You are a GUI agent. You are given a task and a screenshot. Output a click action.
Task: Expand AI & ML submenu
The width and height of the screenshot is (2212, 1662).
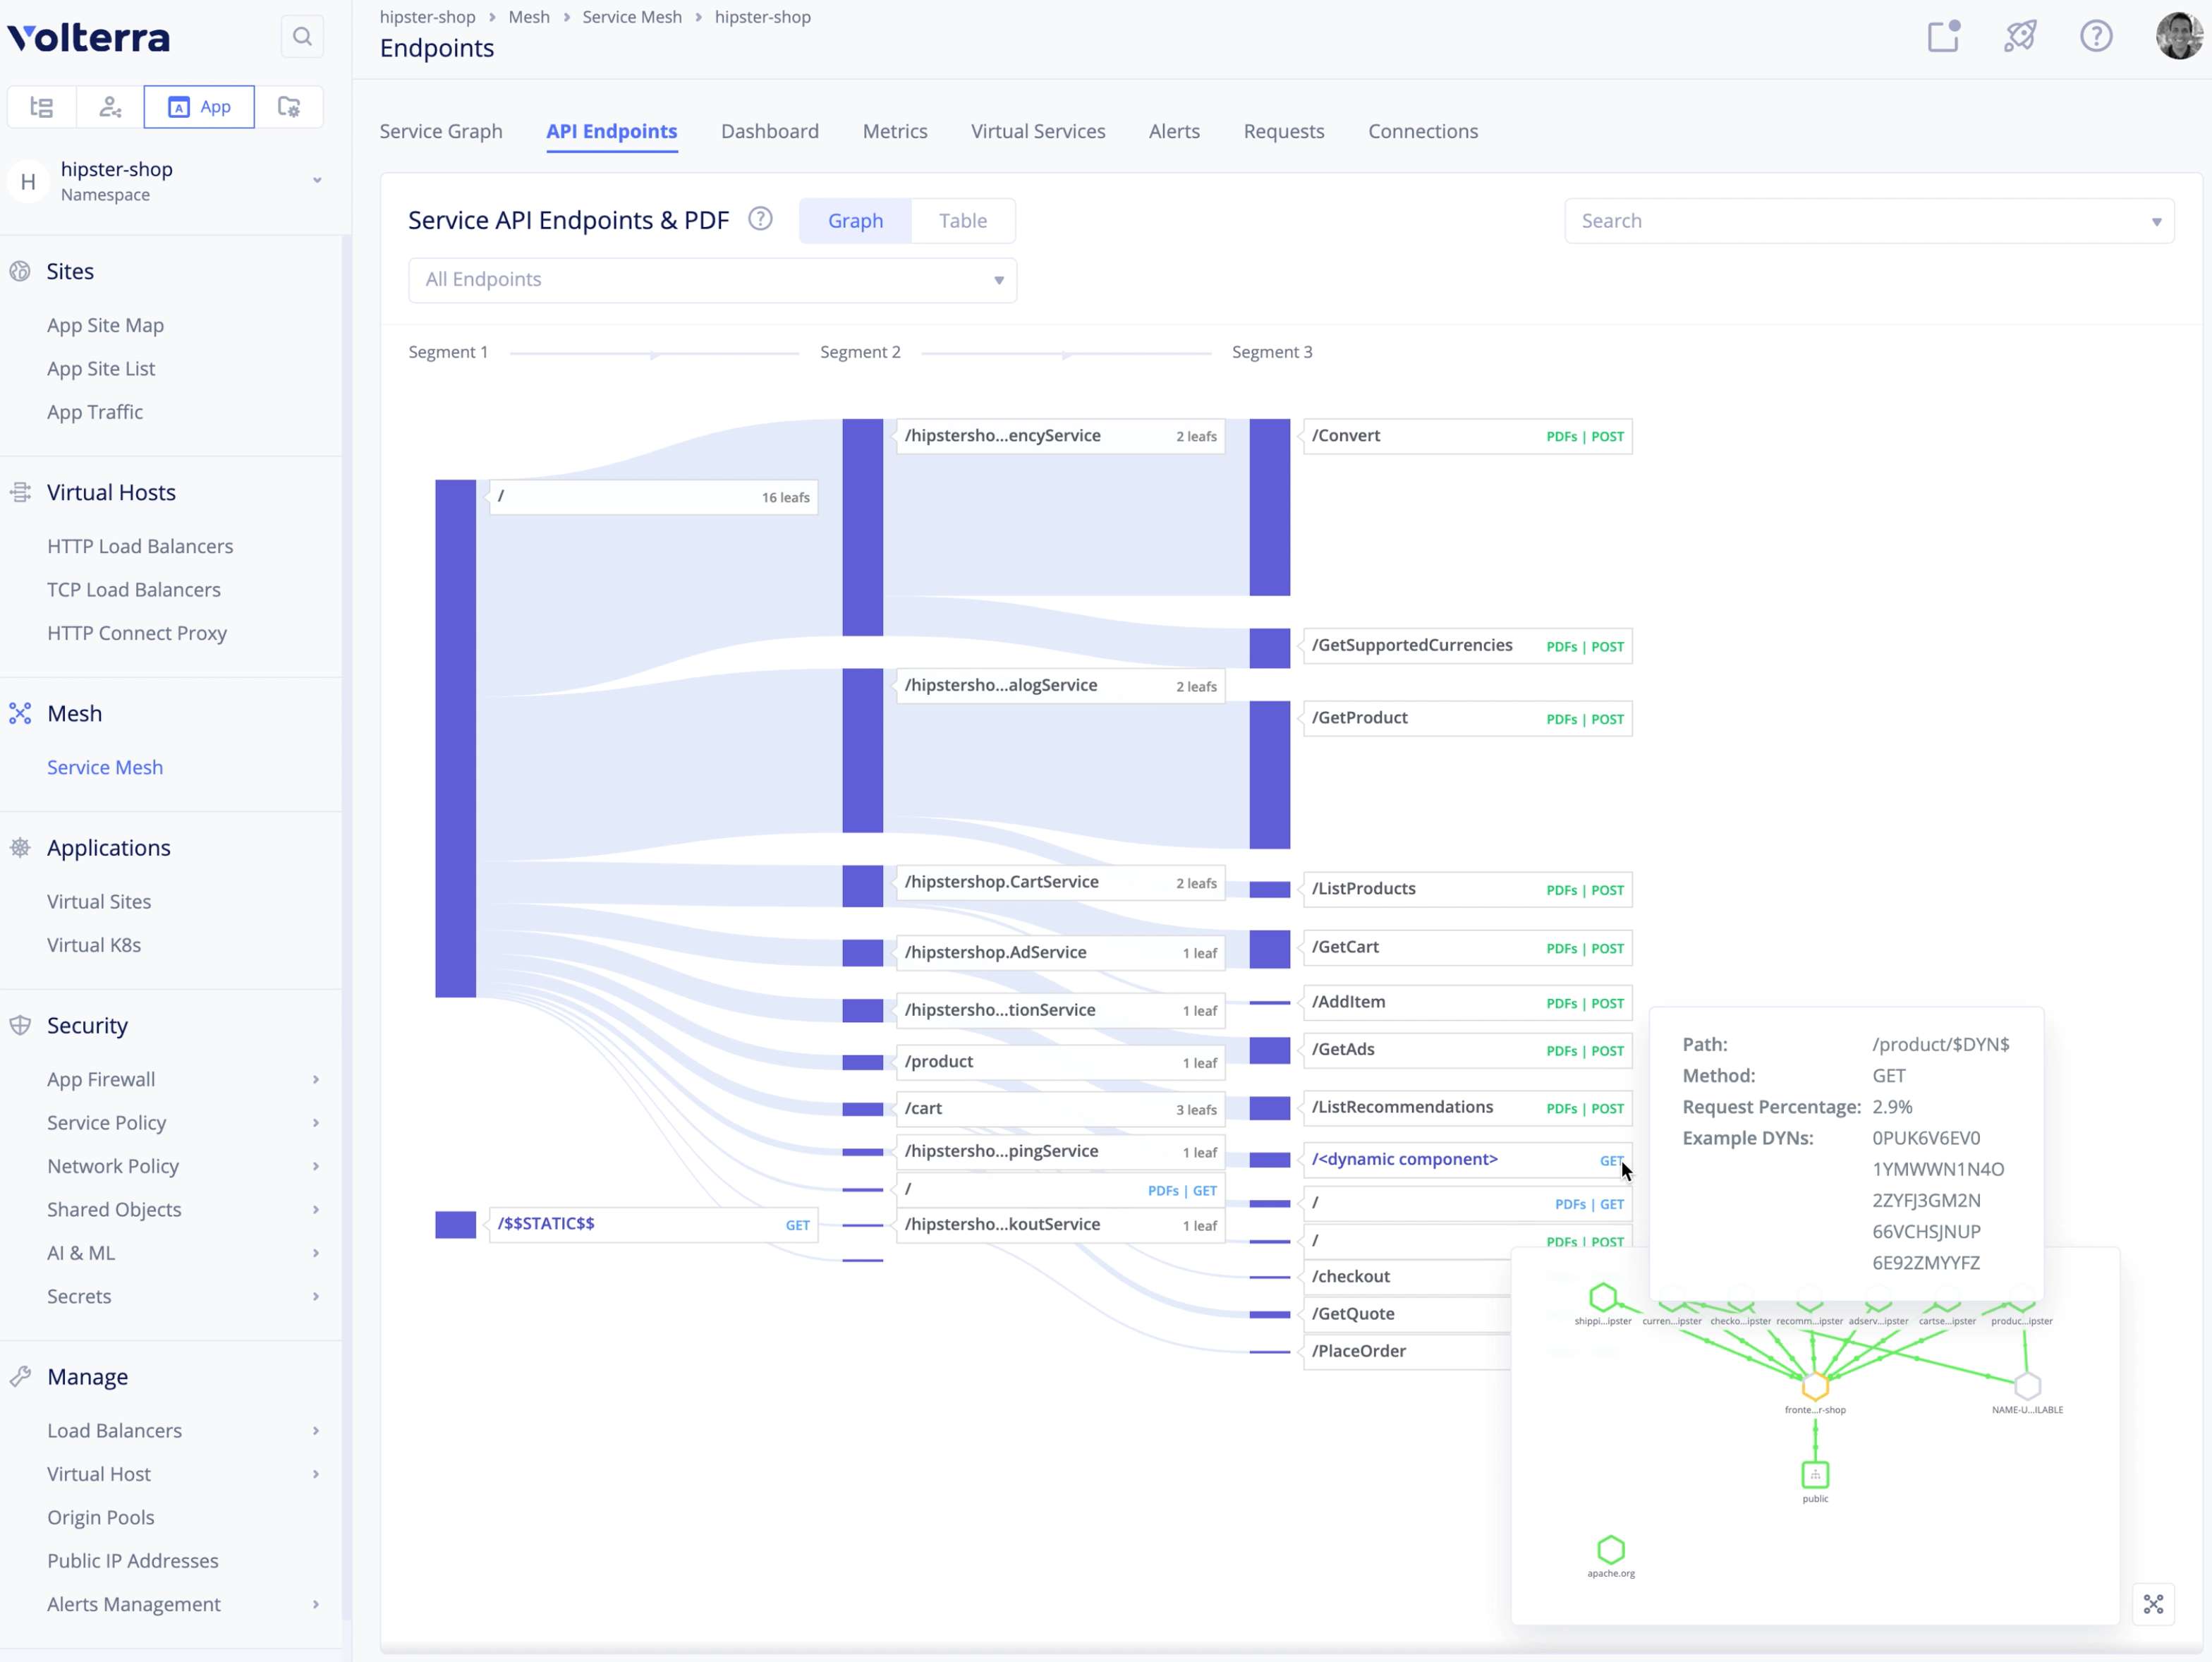(x=315, y=1253)
